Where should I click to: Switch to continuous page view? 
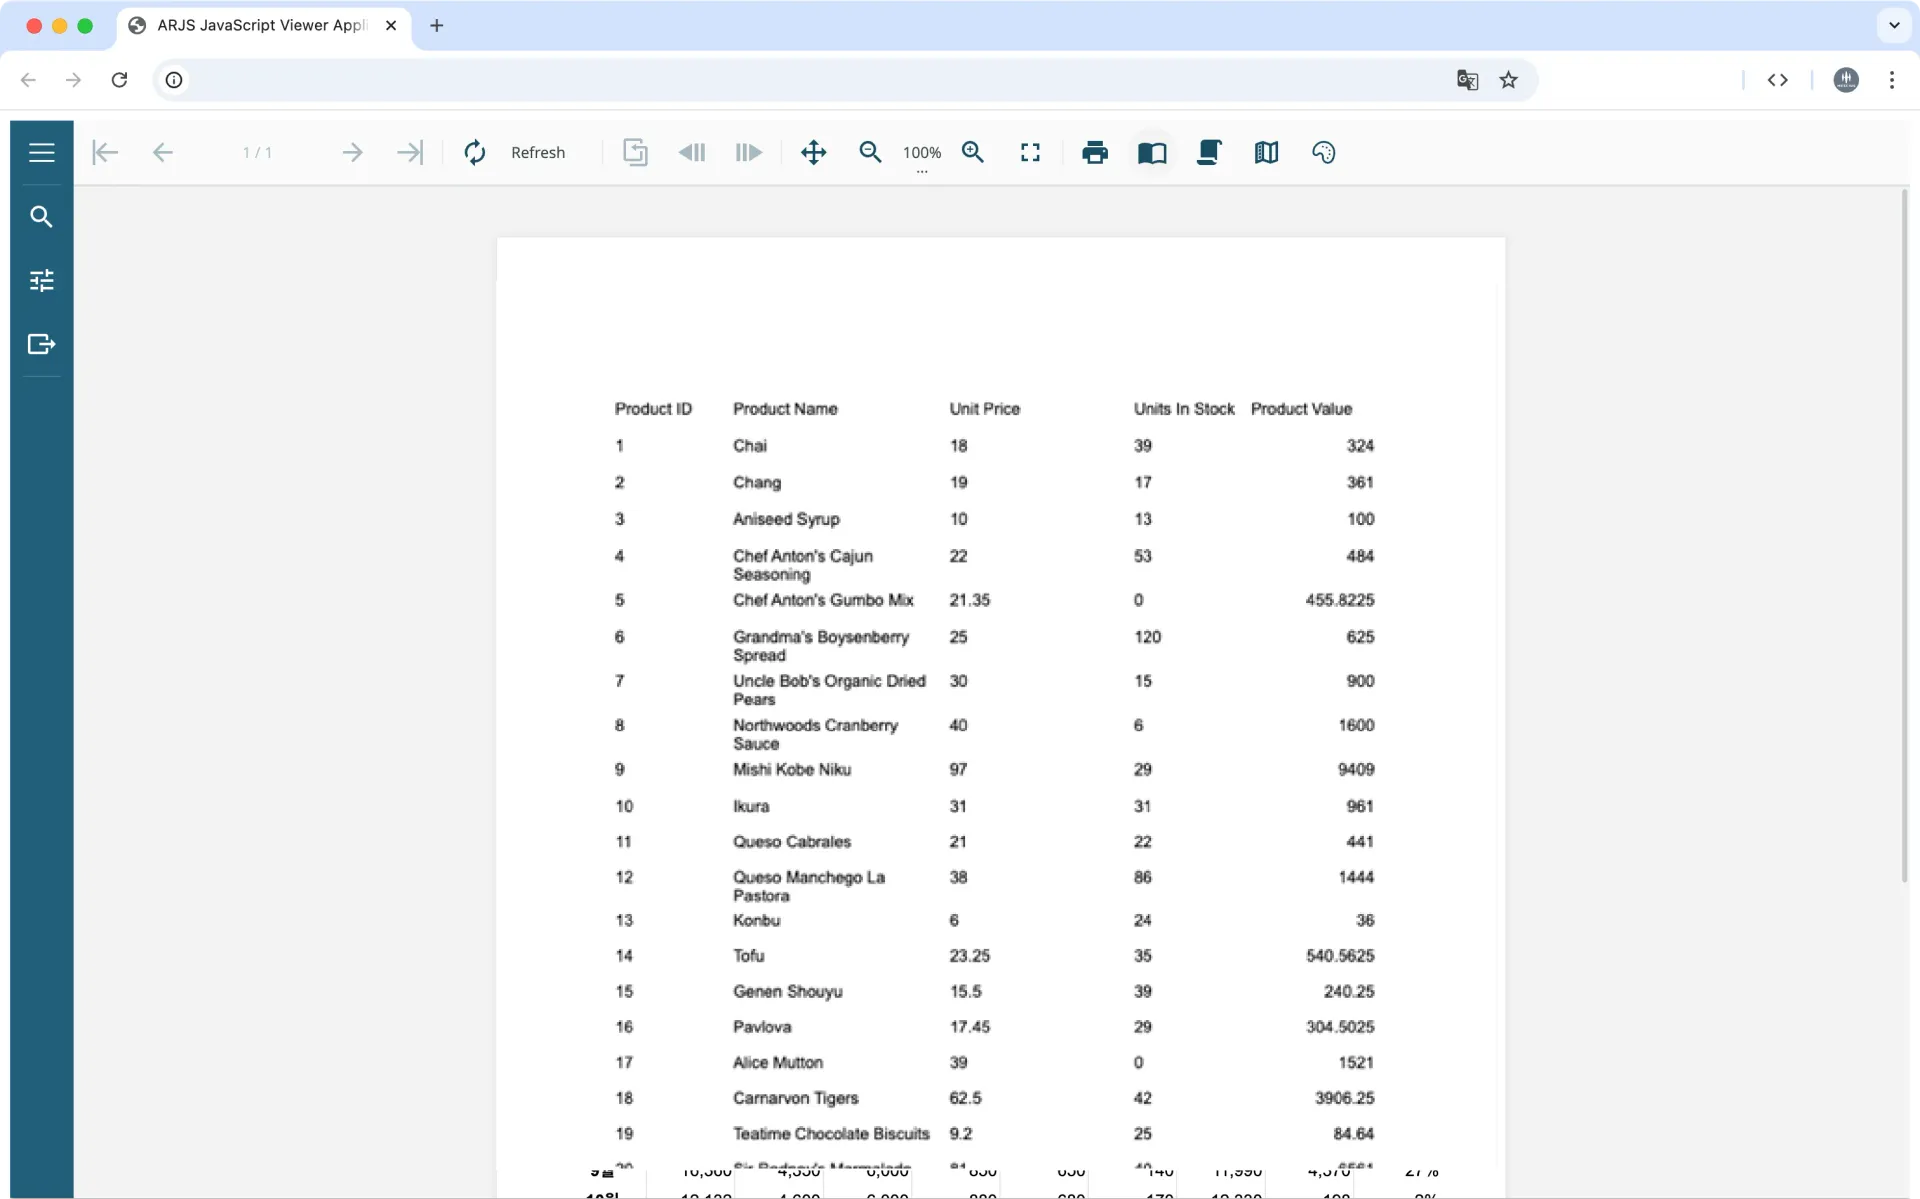pyautogui.click(x=1209, y=152)
